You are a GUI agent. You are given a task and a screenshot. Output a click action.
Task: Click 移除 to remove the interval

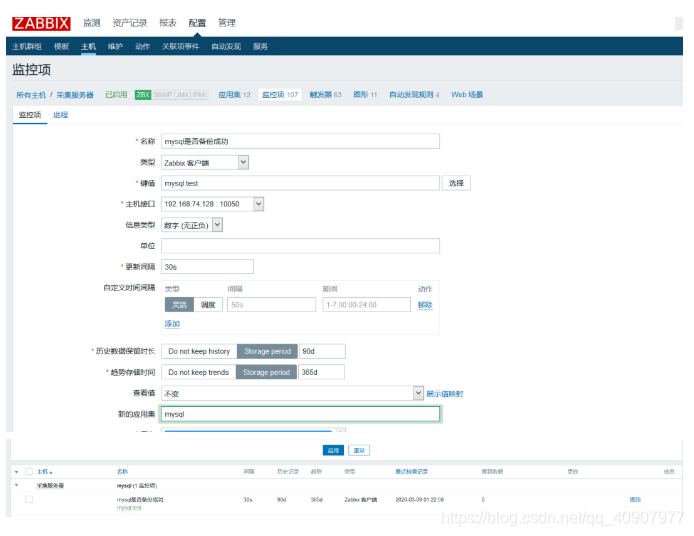pos(425,305)
